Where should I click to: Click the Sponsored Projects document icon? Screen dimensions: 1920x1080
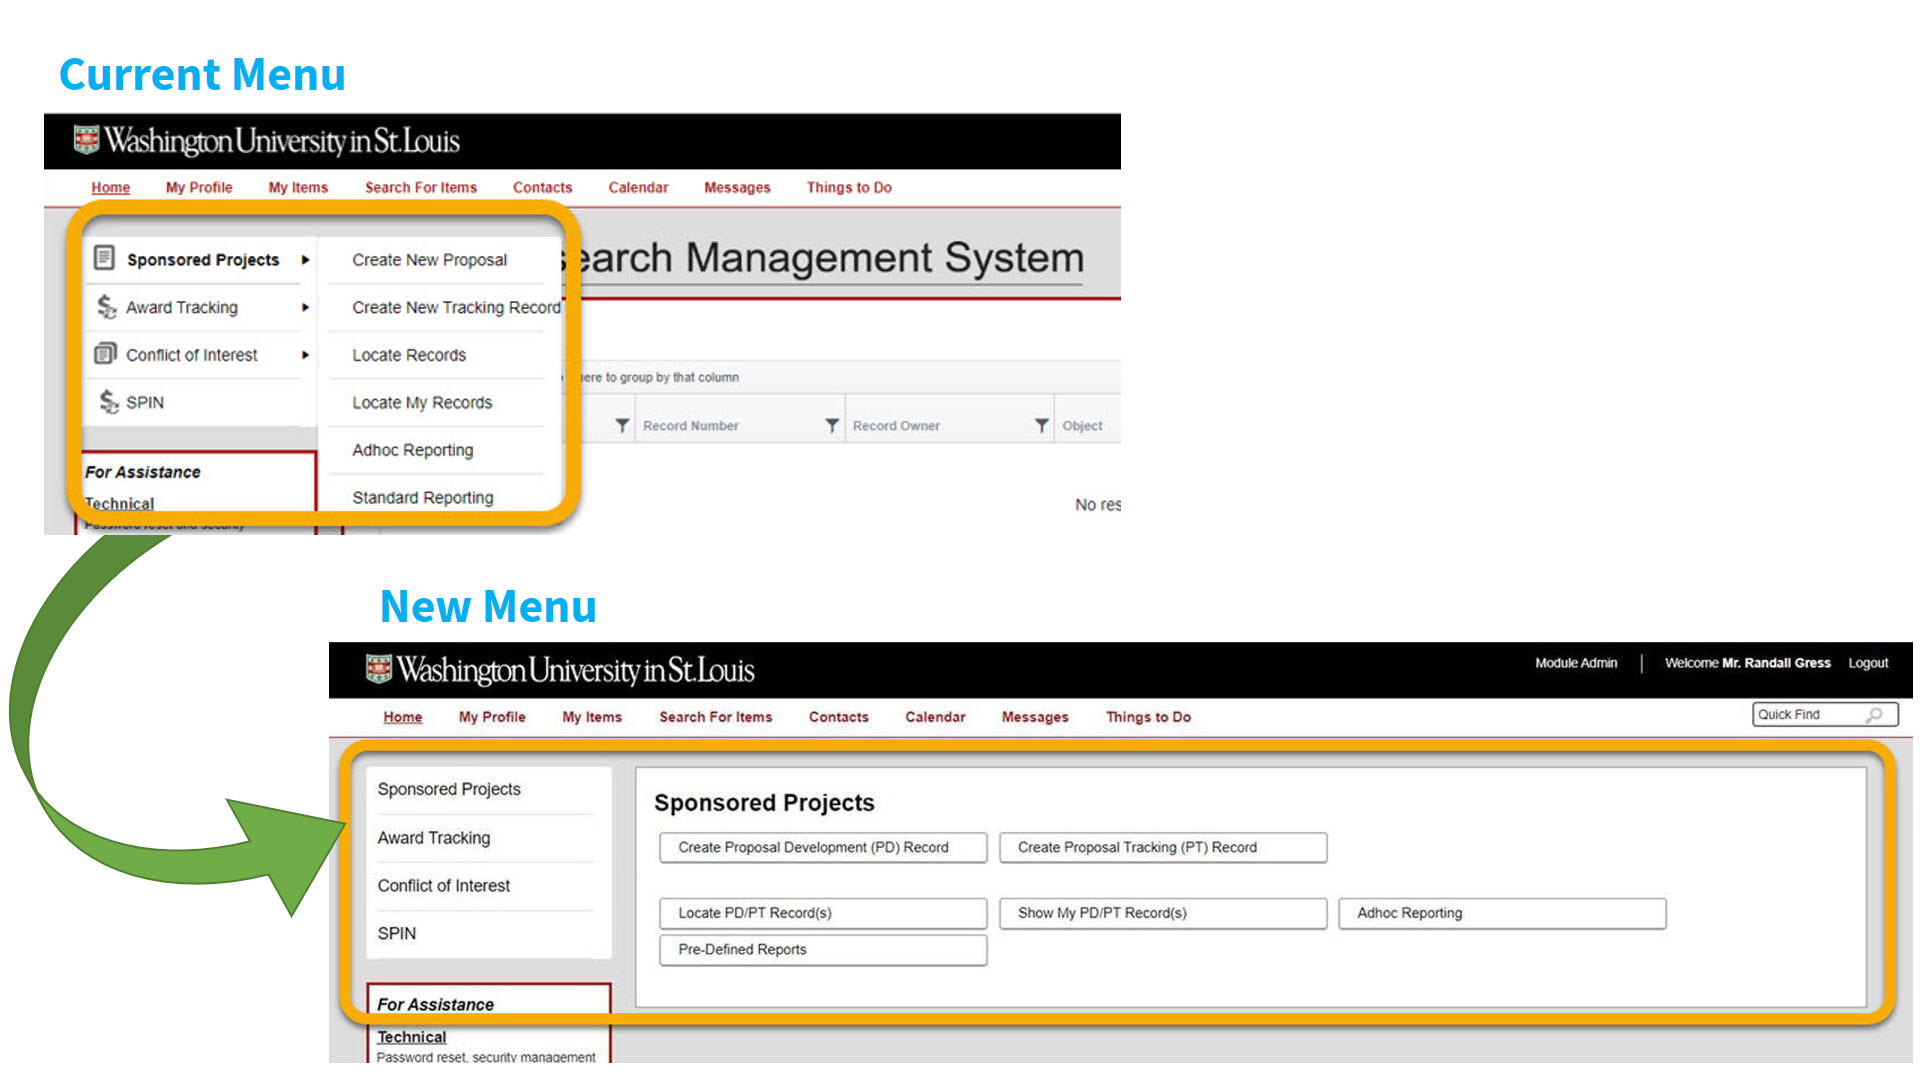(x=106, y=258)
